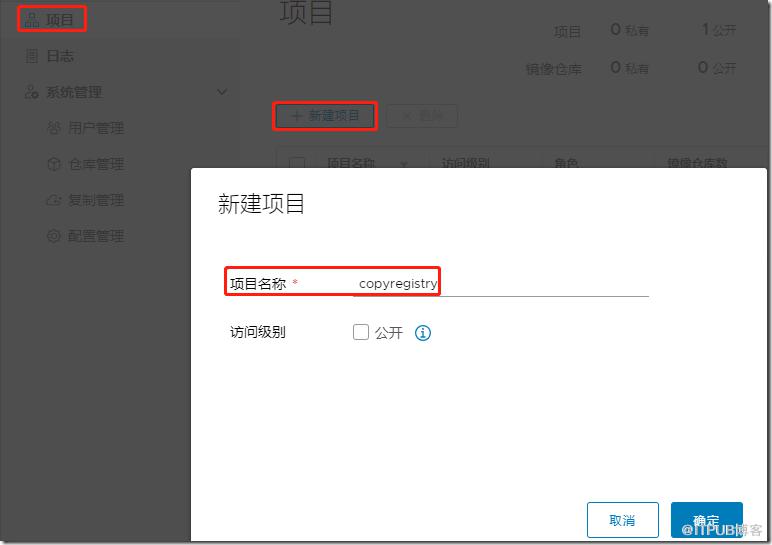Screen dimensions: 772x545
Task: Click the info icon next to 公开
Action: (422, 333)
